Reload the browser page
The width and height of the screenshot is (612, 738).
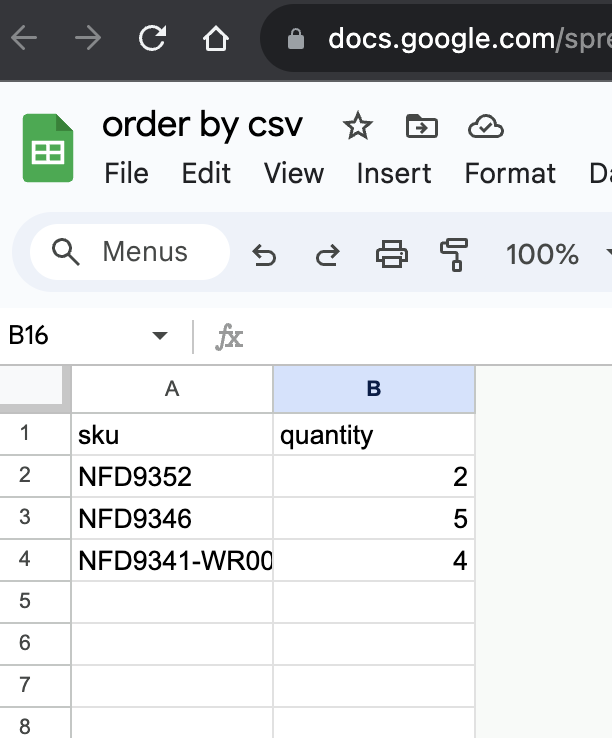tap(152, 38)
